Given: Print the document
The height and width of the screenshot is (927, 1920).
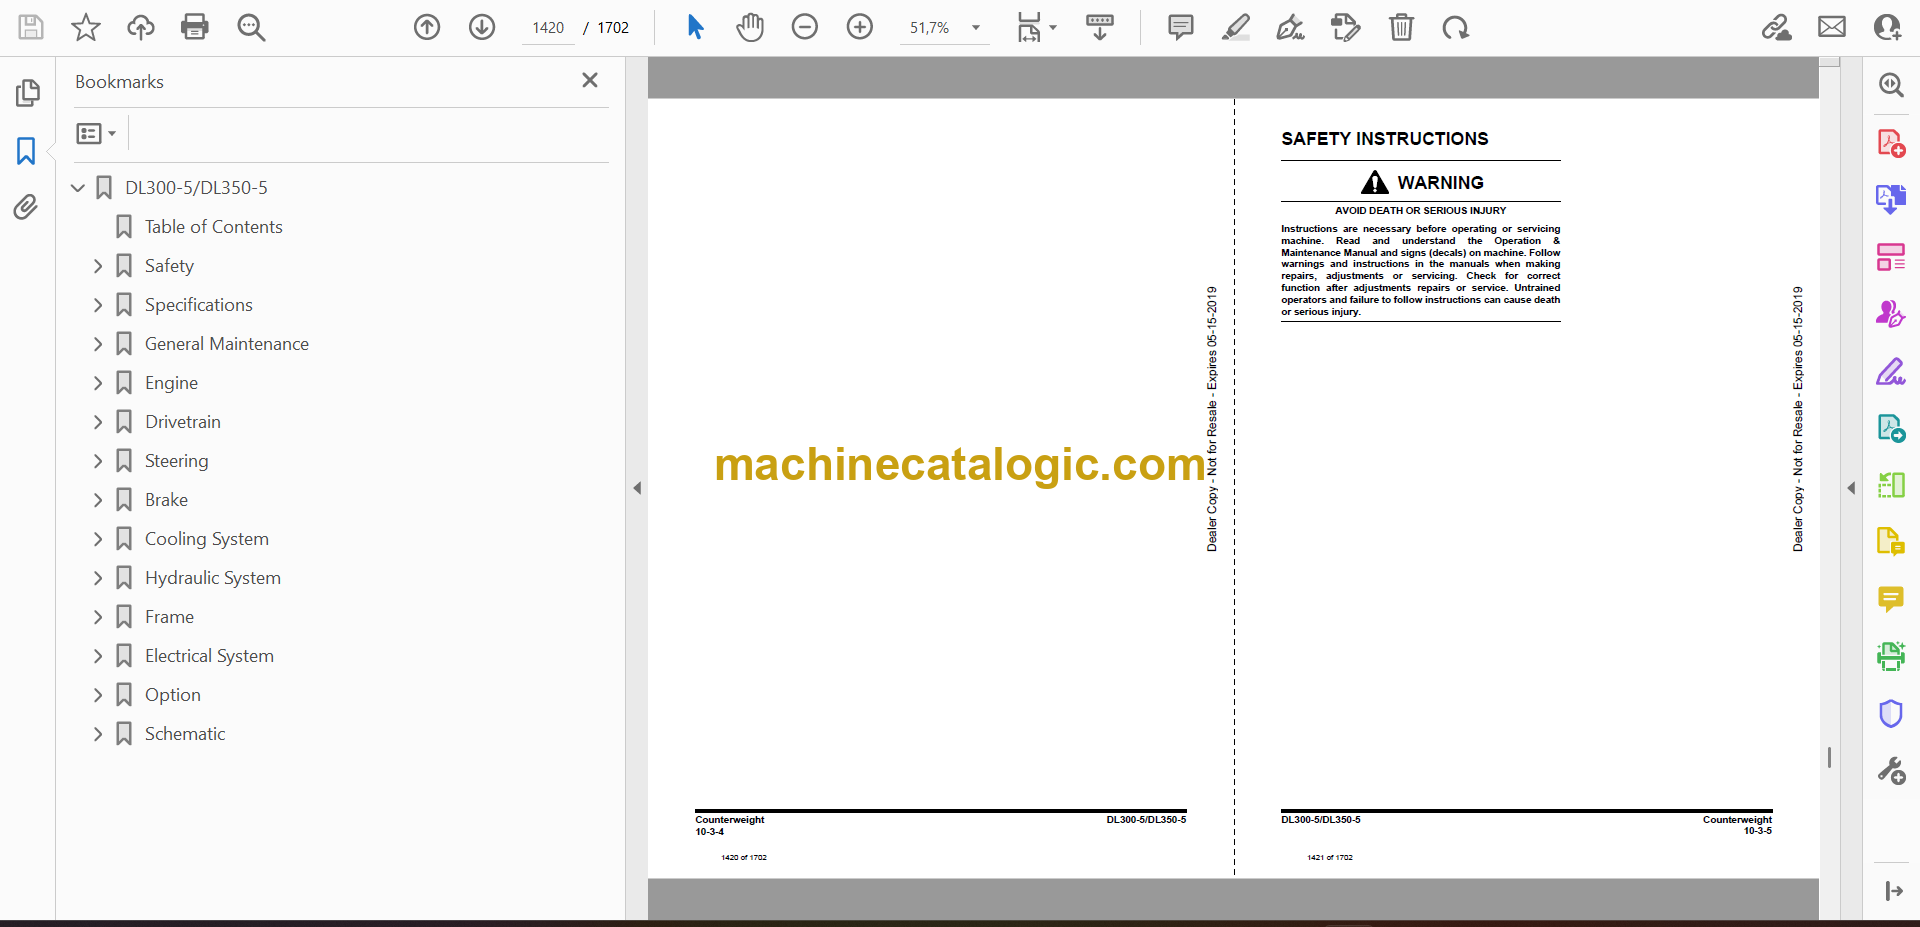Looking at the screenshot, I should (x=195, y=27).
